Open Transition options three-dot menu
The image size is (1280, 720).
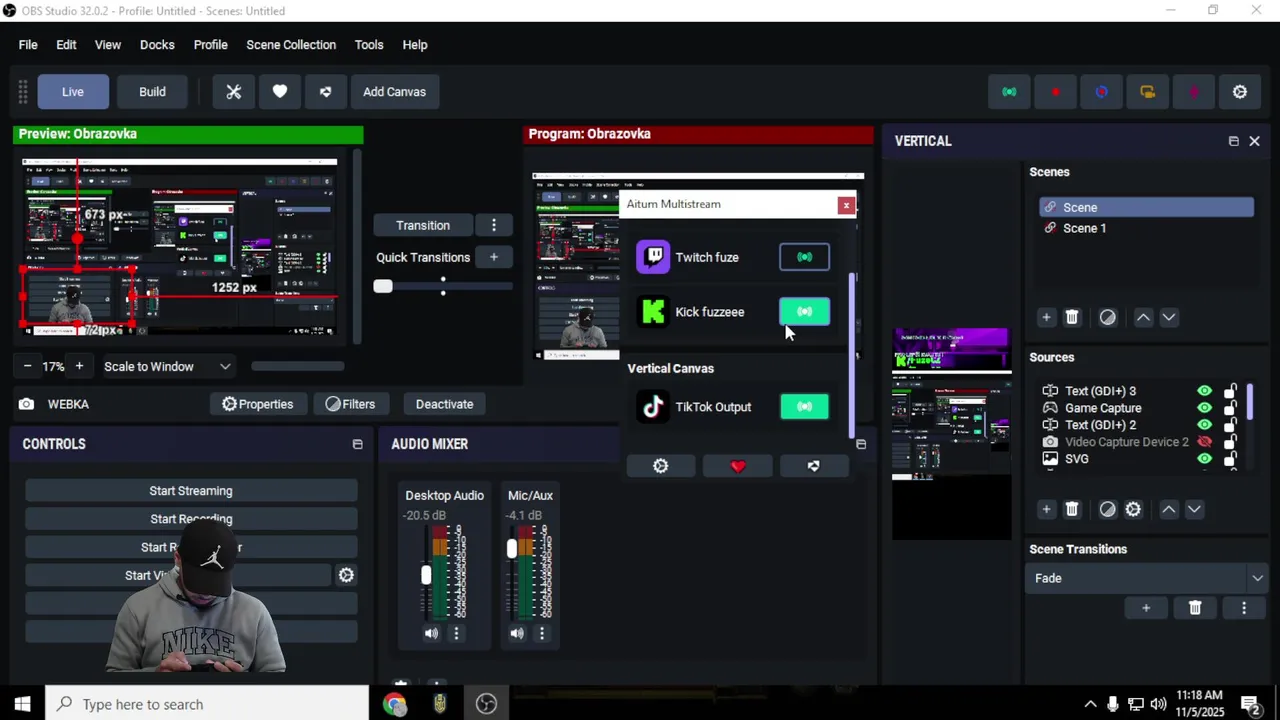tap(493, 225)
